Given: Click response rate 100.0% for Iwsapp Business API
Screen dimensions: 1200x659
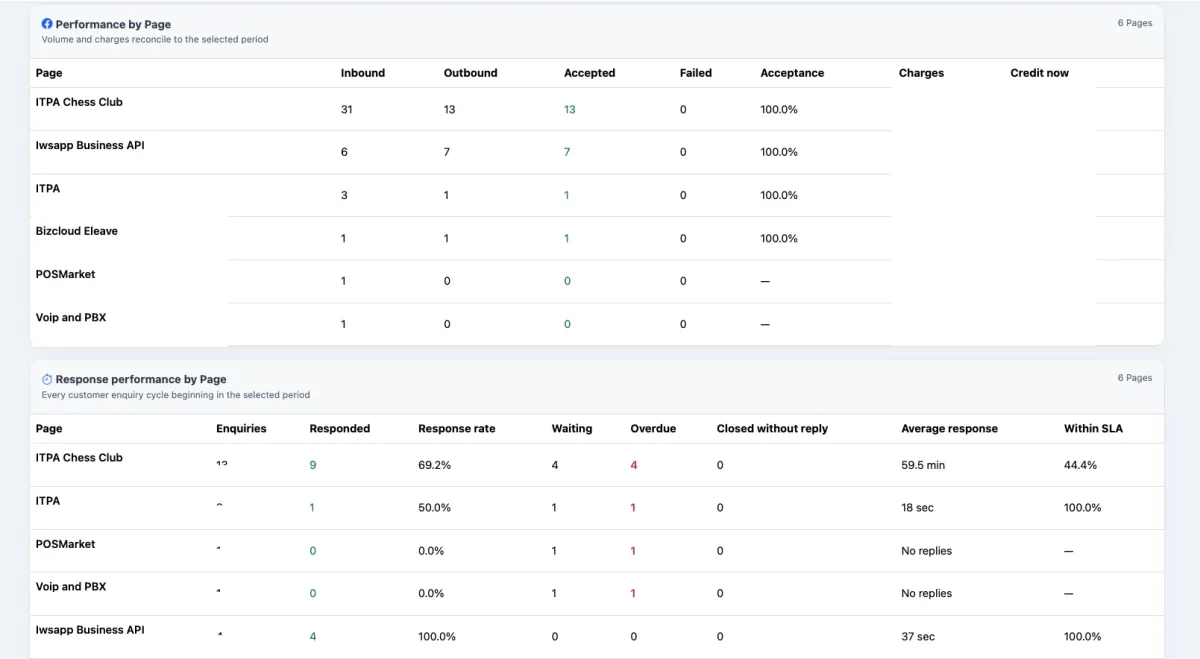Looking at the screenshot, I should 437,637.
